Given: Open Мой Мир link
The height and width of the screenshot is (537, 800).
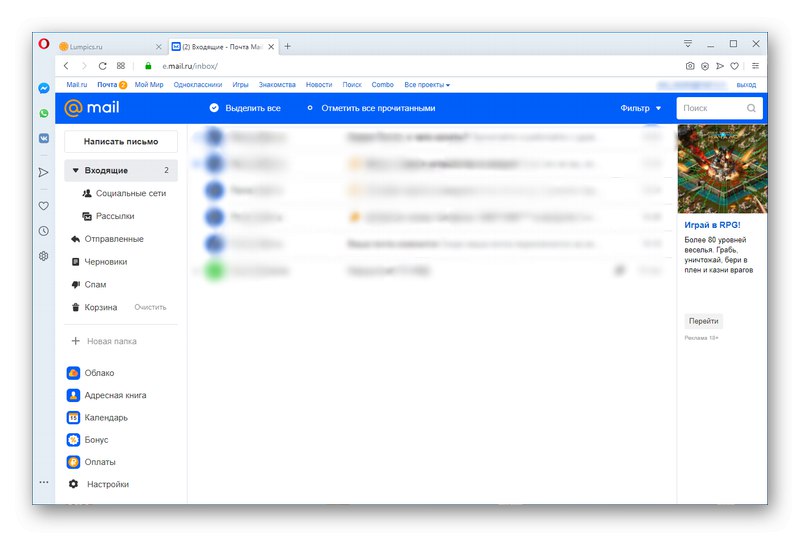Looking at the screenshot, I should click(149, 85).
